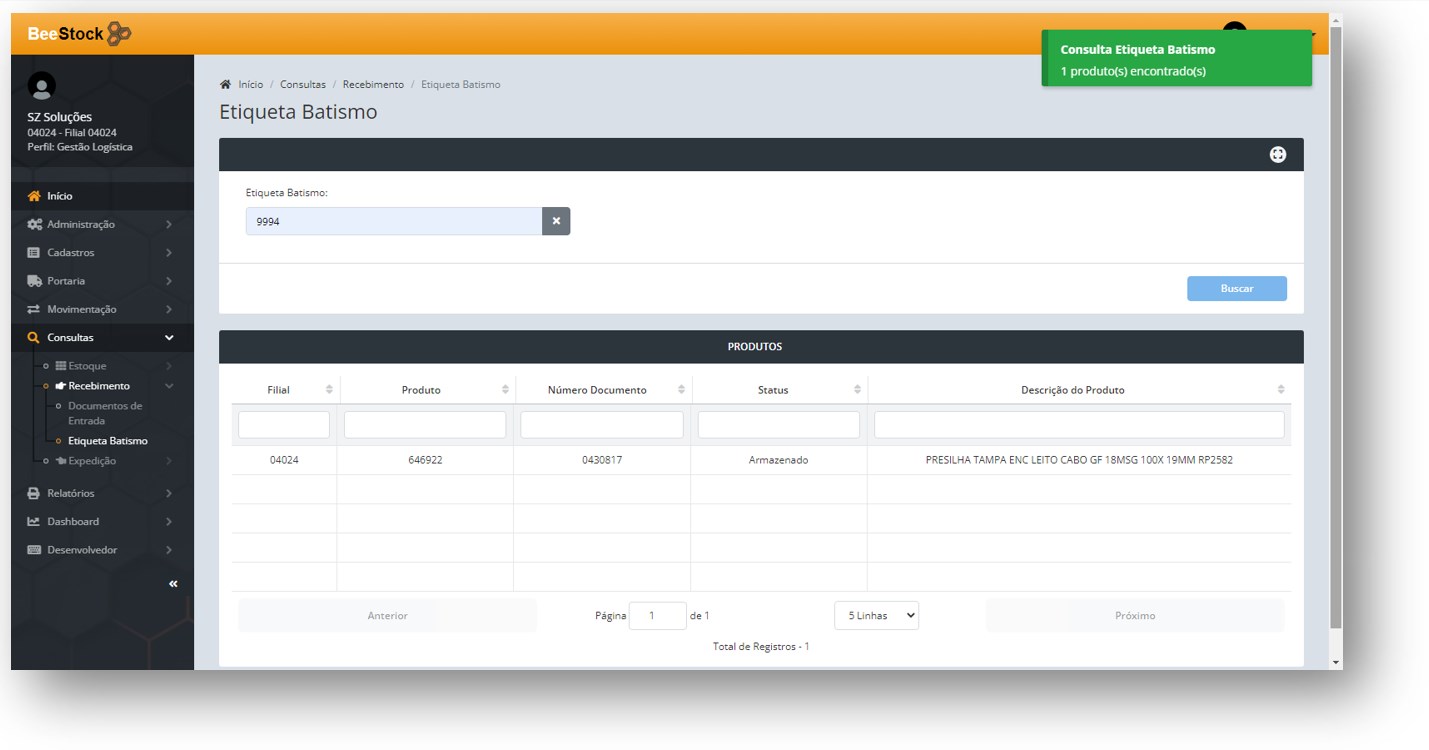Click the user avatar in sidebar
The image size is (1429, 750).
(x=42, y=87)
